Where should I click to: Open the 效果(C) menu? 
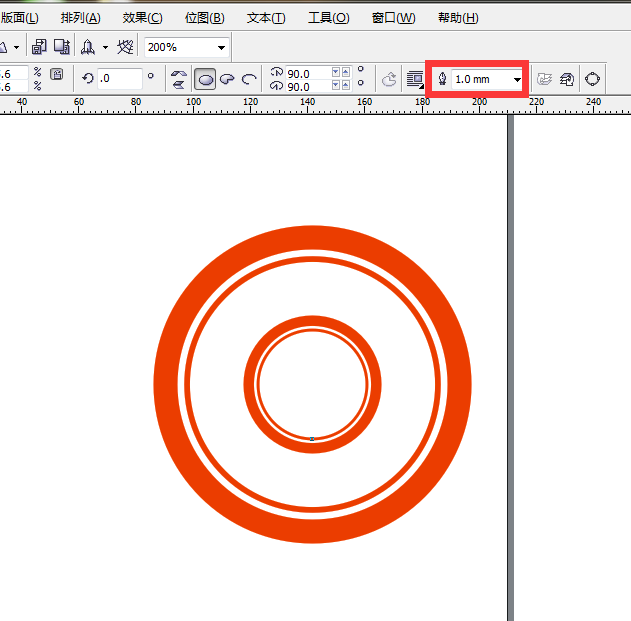[142, 18]
